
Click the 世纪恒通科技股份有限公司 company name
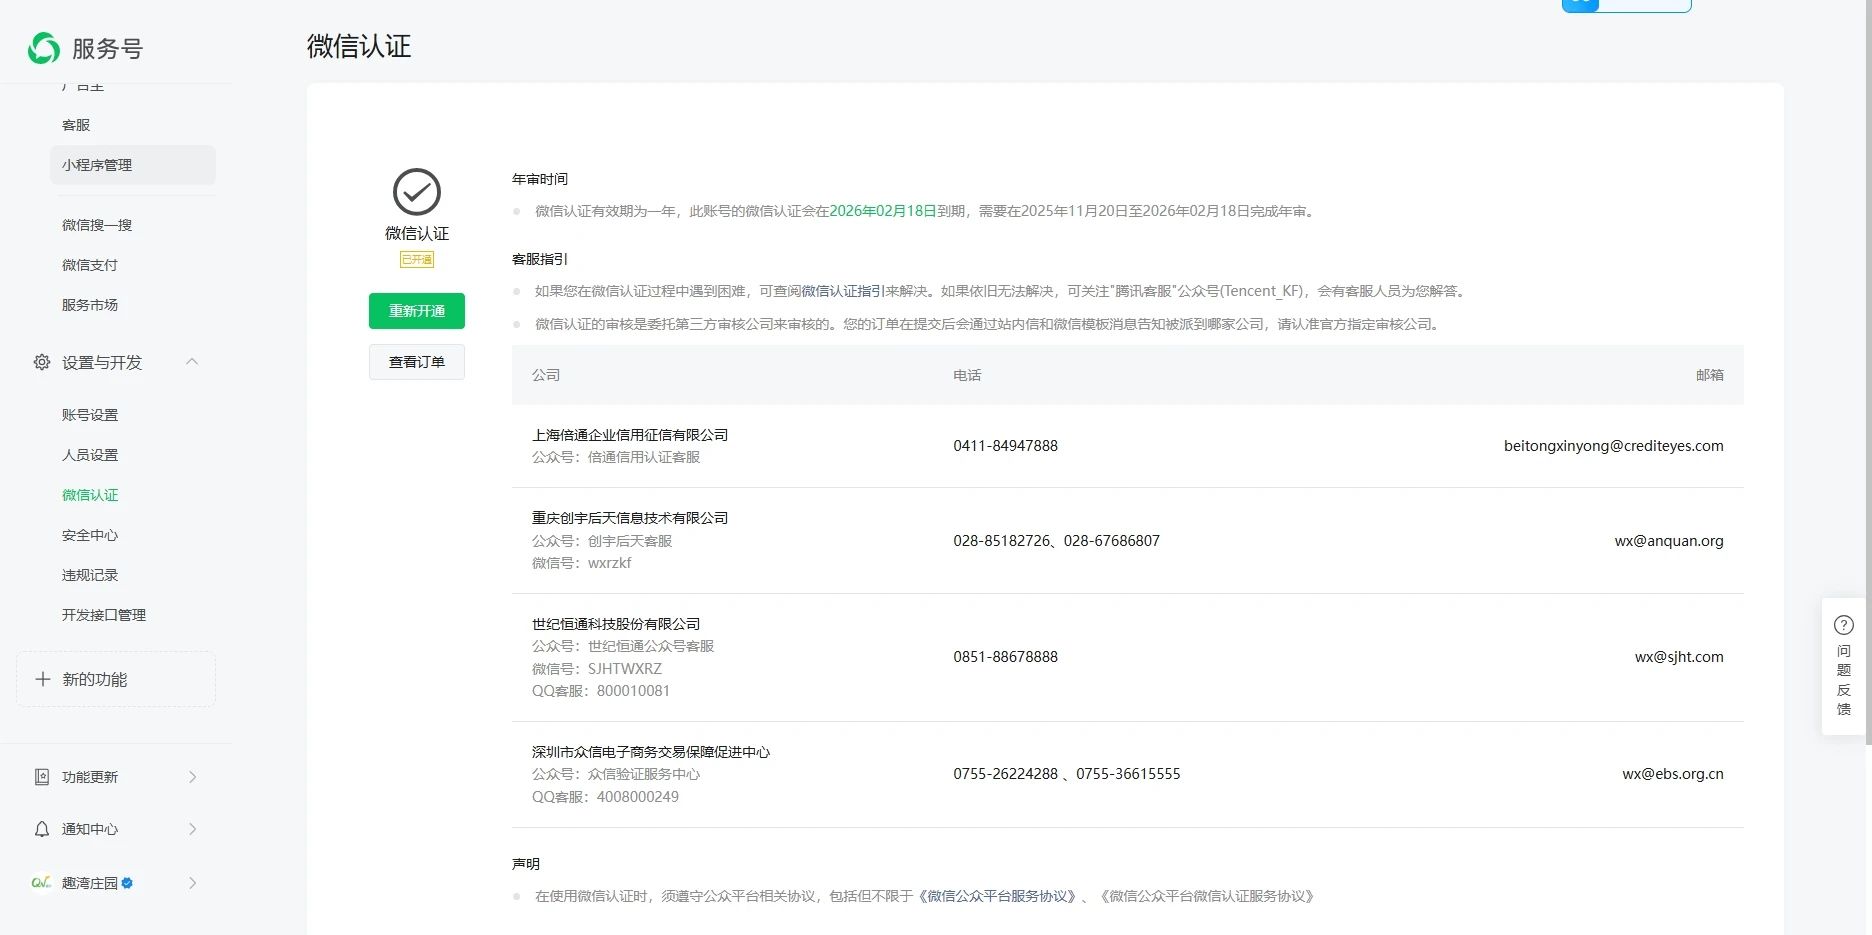(x=616, y=624)
